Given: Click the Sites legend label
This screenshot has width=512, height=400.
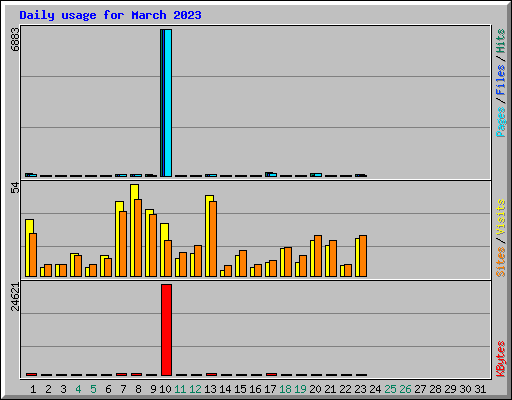Looking at the screenshot, I should 500,262.
